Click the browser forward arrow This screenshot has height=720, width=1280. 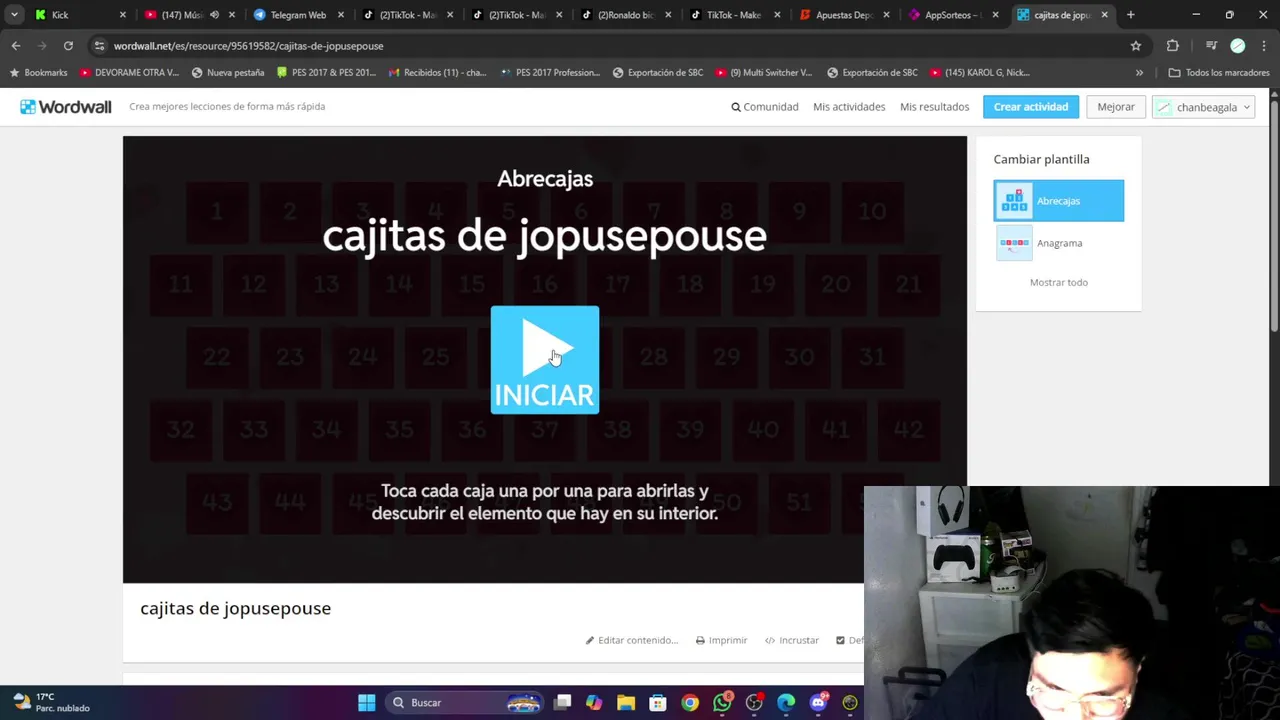[x=42, y=46]
